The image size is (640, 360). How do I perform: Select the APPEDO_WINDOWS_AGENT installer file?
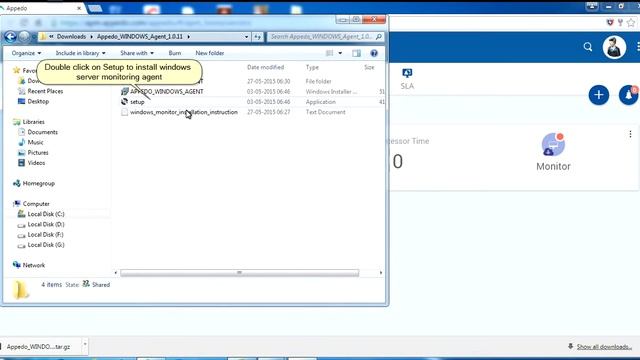click(x=167, y=92)
